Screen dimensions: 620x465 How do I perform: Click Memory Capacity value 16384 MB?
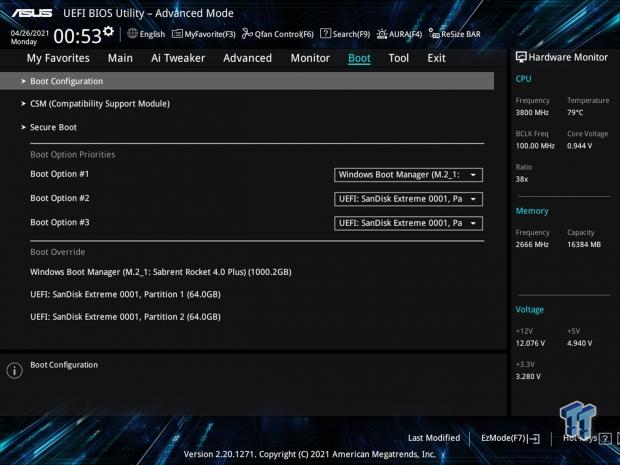point(584,244)
